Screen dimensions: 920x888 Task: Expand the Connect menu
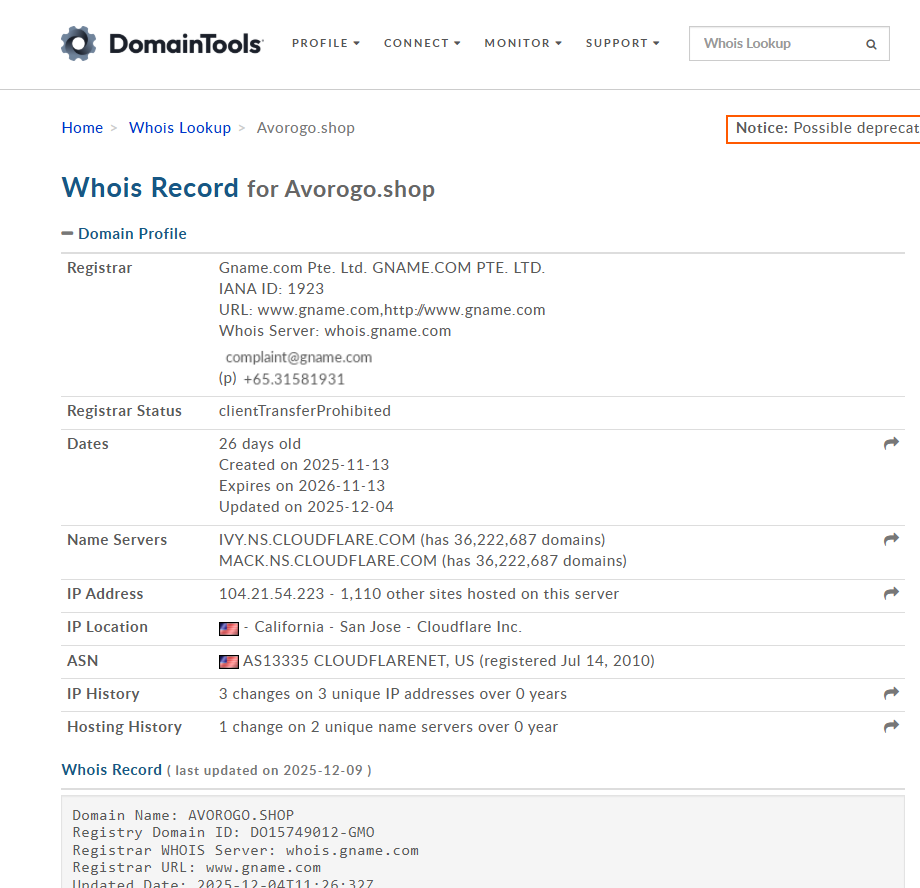(x=422, y=43)
